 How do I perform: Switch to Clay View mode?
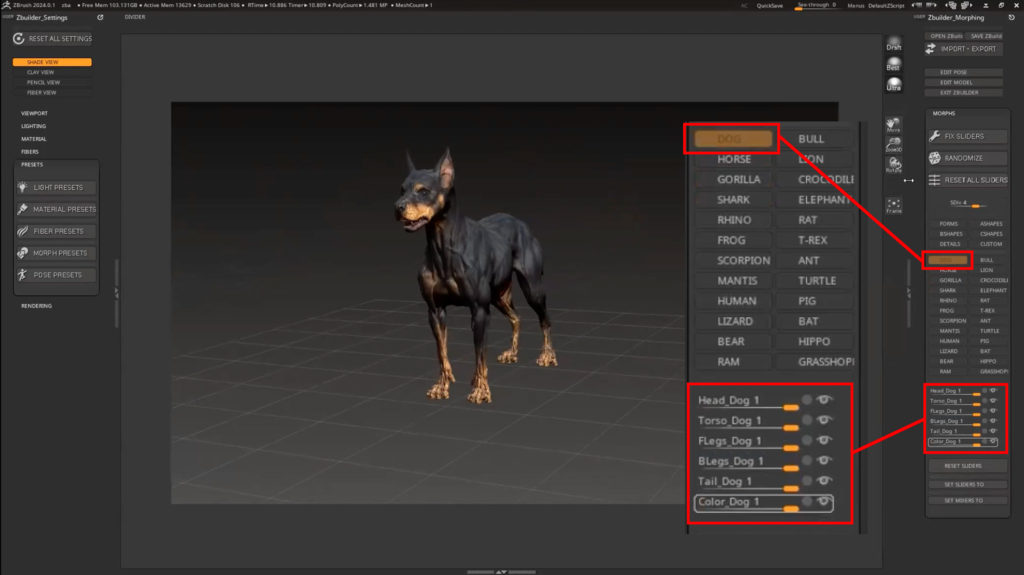[x=42, y=72]
